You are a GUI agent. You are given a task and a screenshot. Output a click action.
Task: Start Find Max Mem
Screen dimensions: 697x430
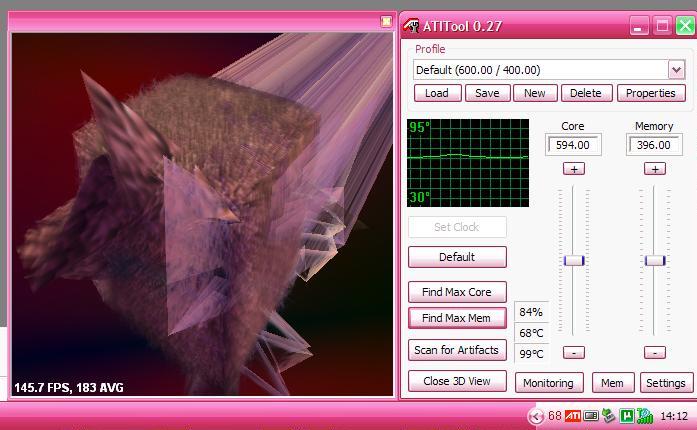457,318
